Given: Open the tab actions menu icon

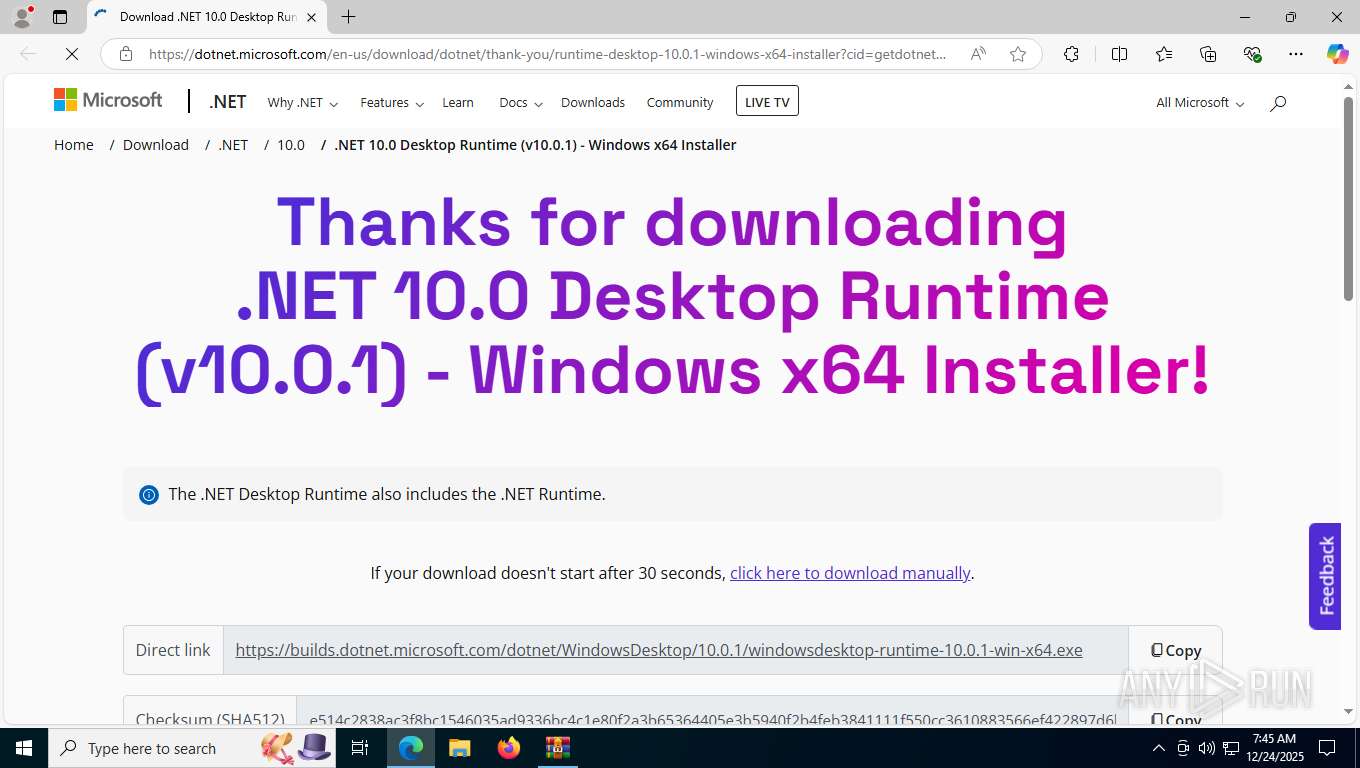Looking at the screenshot, I should (60, 17).
